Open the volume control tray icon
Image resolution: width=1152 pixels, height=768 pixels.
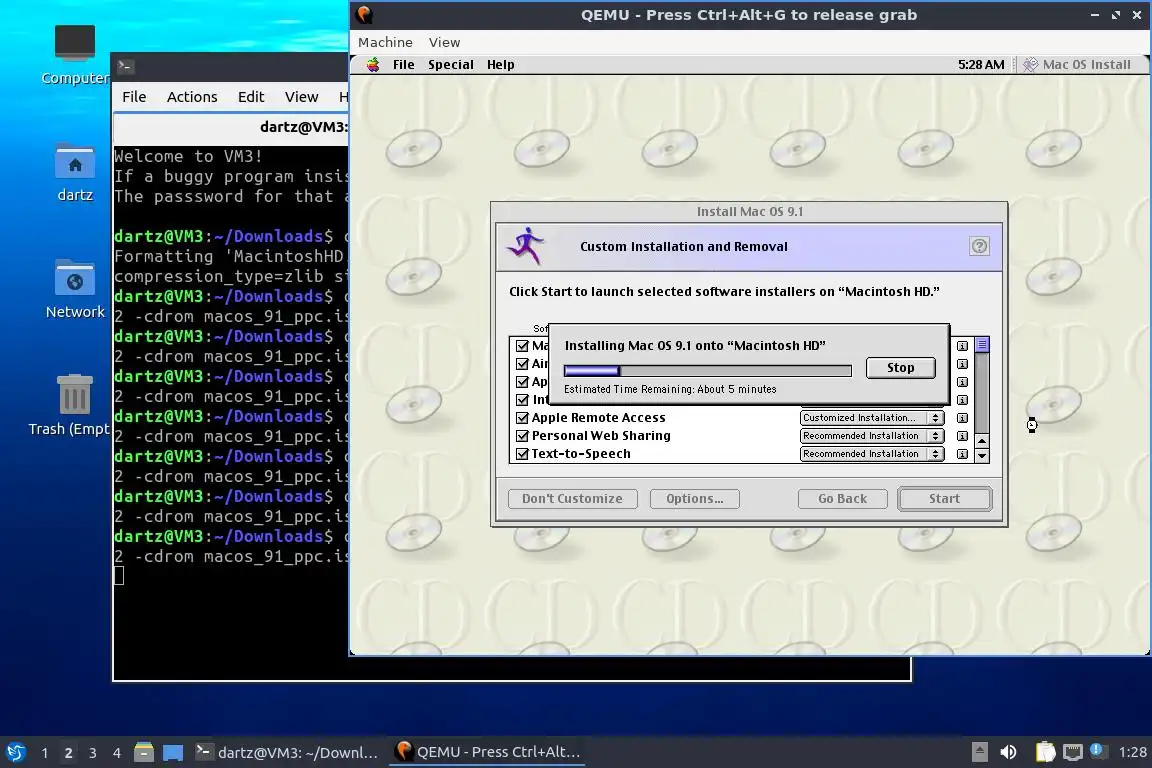[x=1009, y=752]
